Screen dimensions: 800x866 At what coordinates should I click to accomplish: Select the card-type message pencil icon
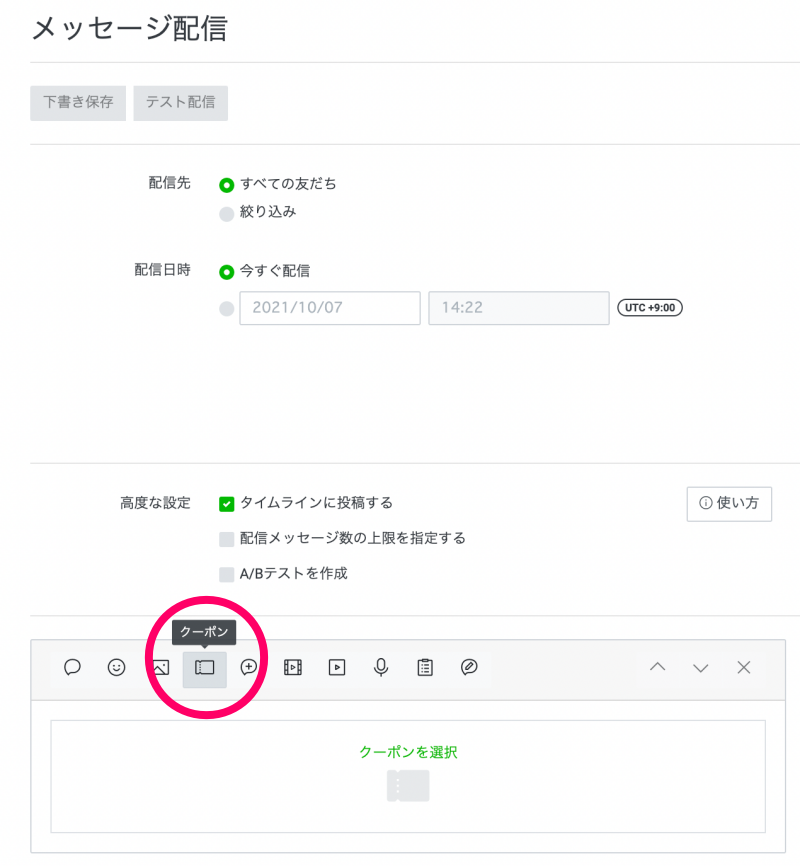click(469, 668)
